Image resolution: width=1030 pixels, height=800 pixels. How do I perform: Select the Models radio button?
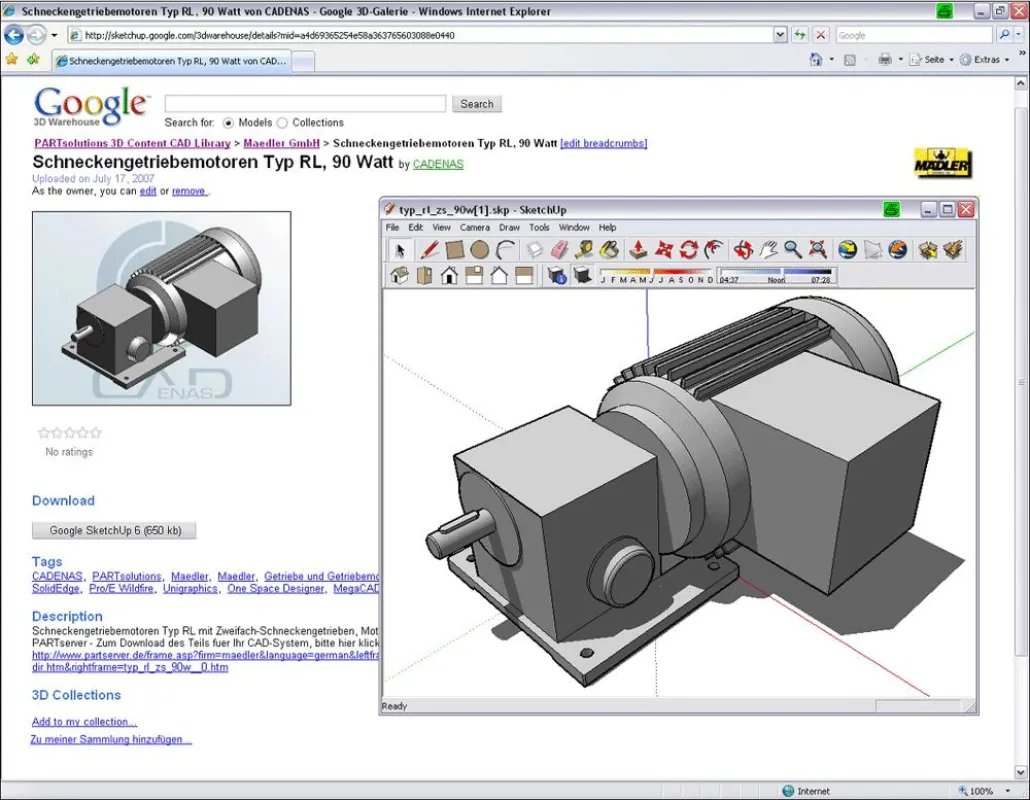click(x=228, y=123)
